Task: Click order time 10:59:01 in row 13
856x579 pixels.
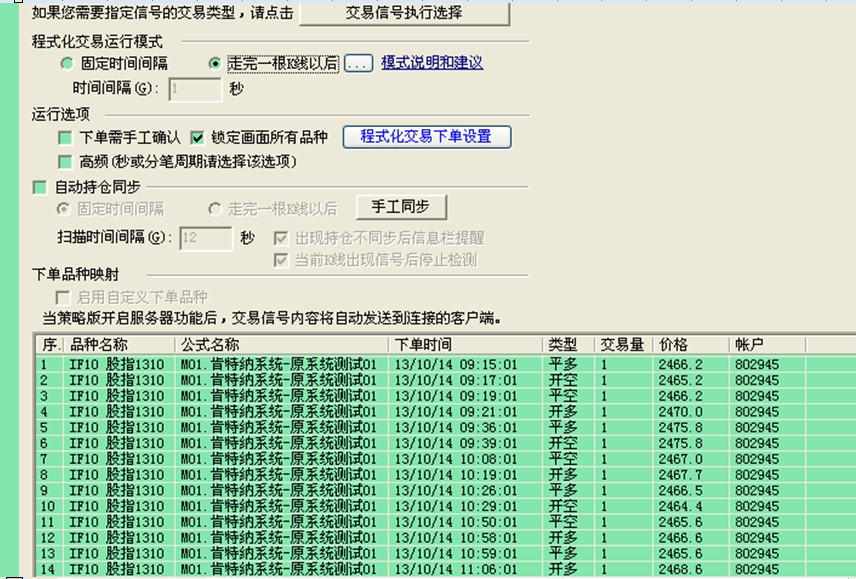Action: (455, 554)
